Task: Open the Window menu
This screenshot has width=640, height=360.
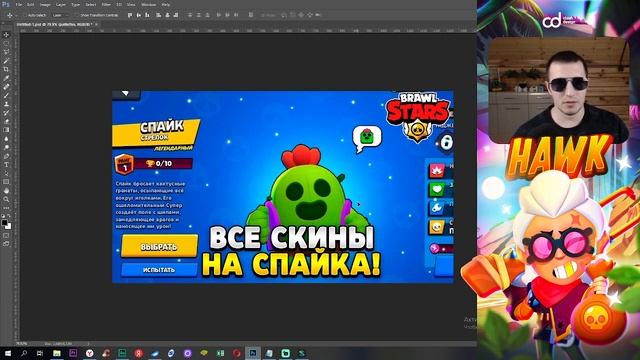Action: [x=148, y=4]
